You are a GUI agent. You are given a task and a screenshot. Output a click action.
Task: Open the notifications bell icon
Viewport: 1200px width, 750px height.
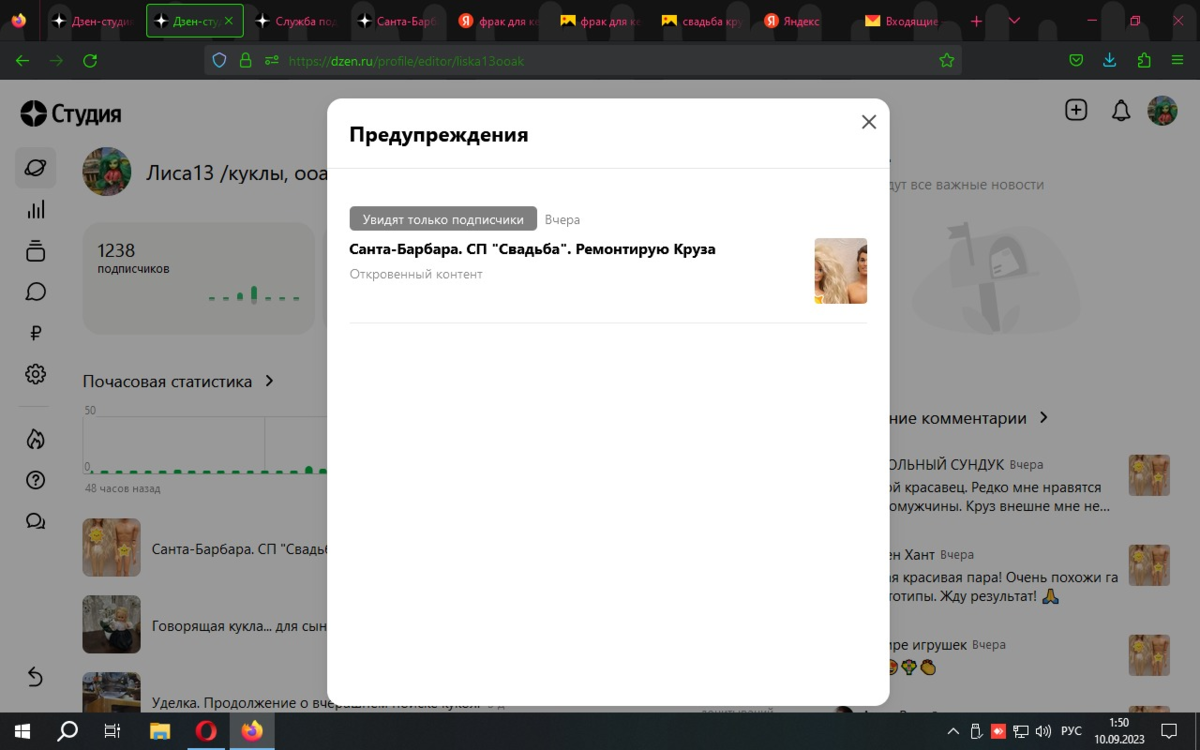click(1121, 110)
